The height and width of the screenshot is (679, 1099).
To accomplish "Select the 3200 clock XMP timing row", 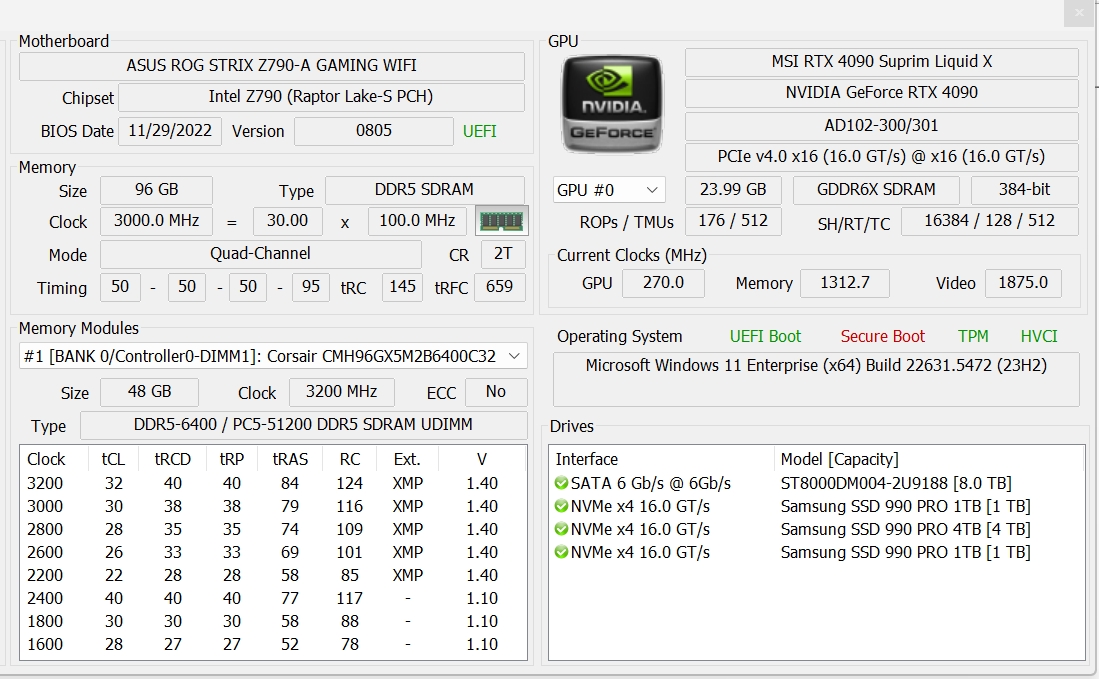I will tap(273, 483).
